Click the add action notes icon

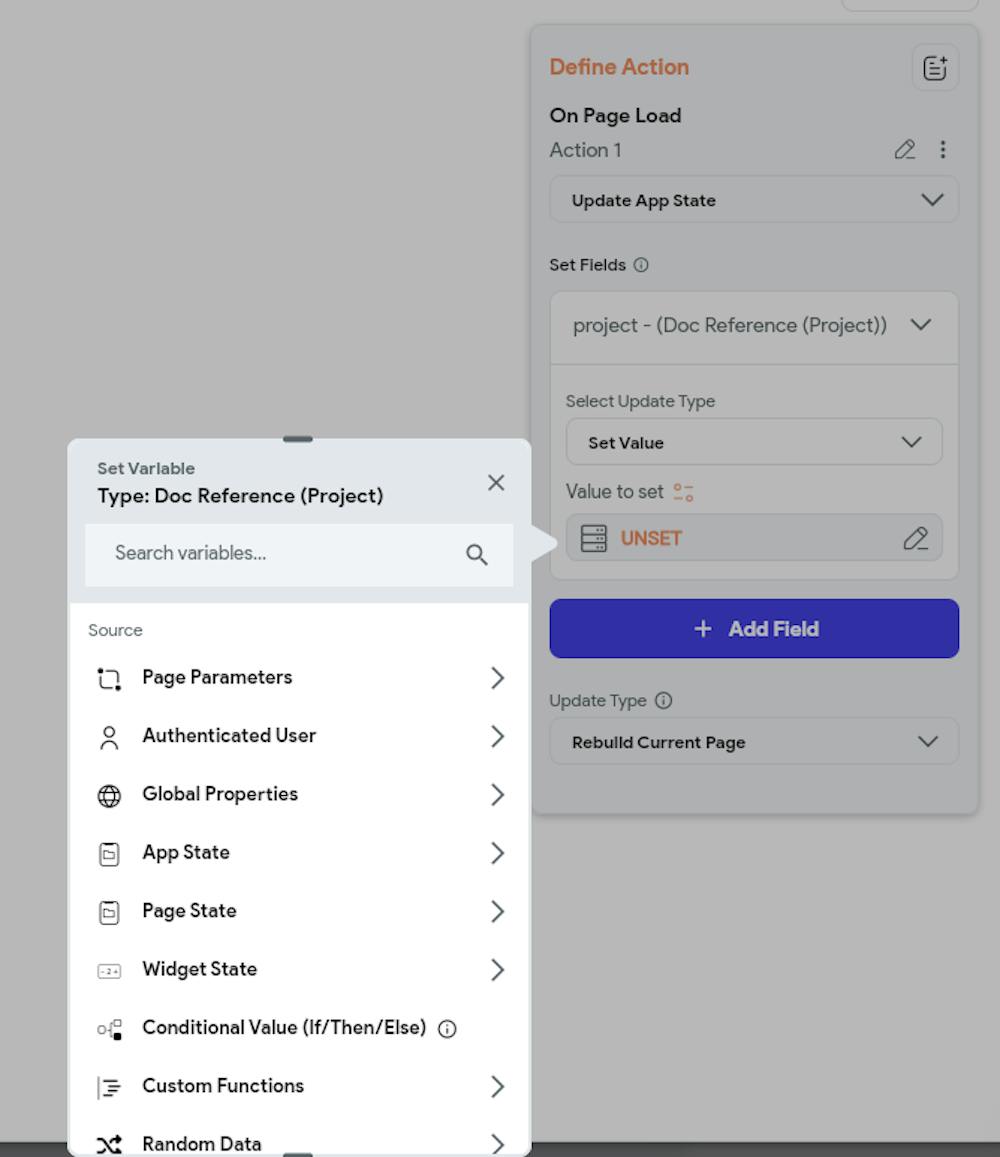[x=934, y=68]
